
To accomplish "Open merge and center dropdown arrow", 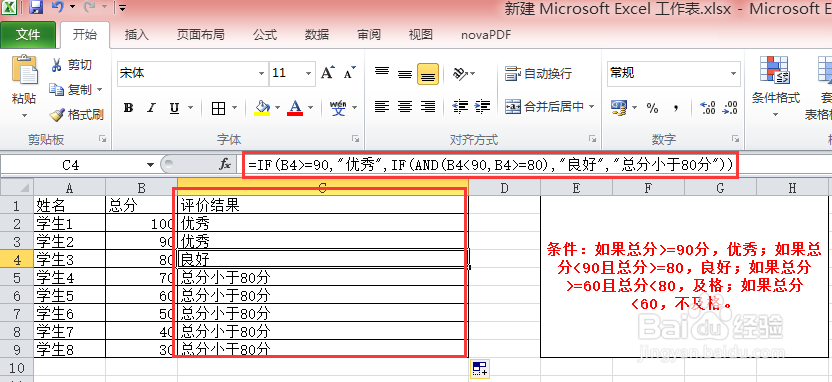I will coord(591,107).
